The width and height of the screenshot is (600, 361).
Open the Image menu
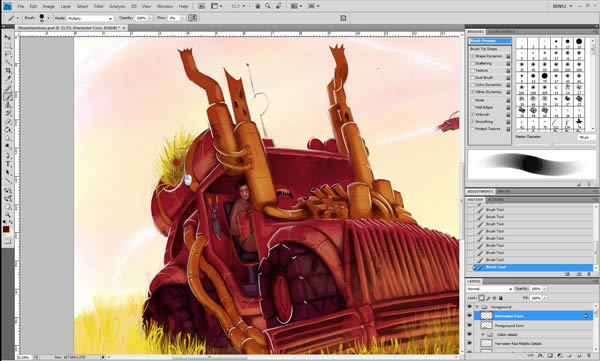[x=48, y=7]
